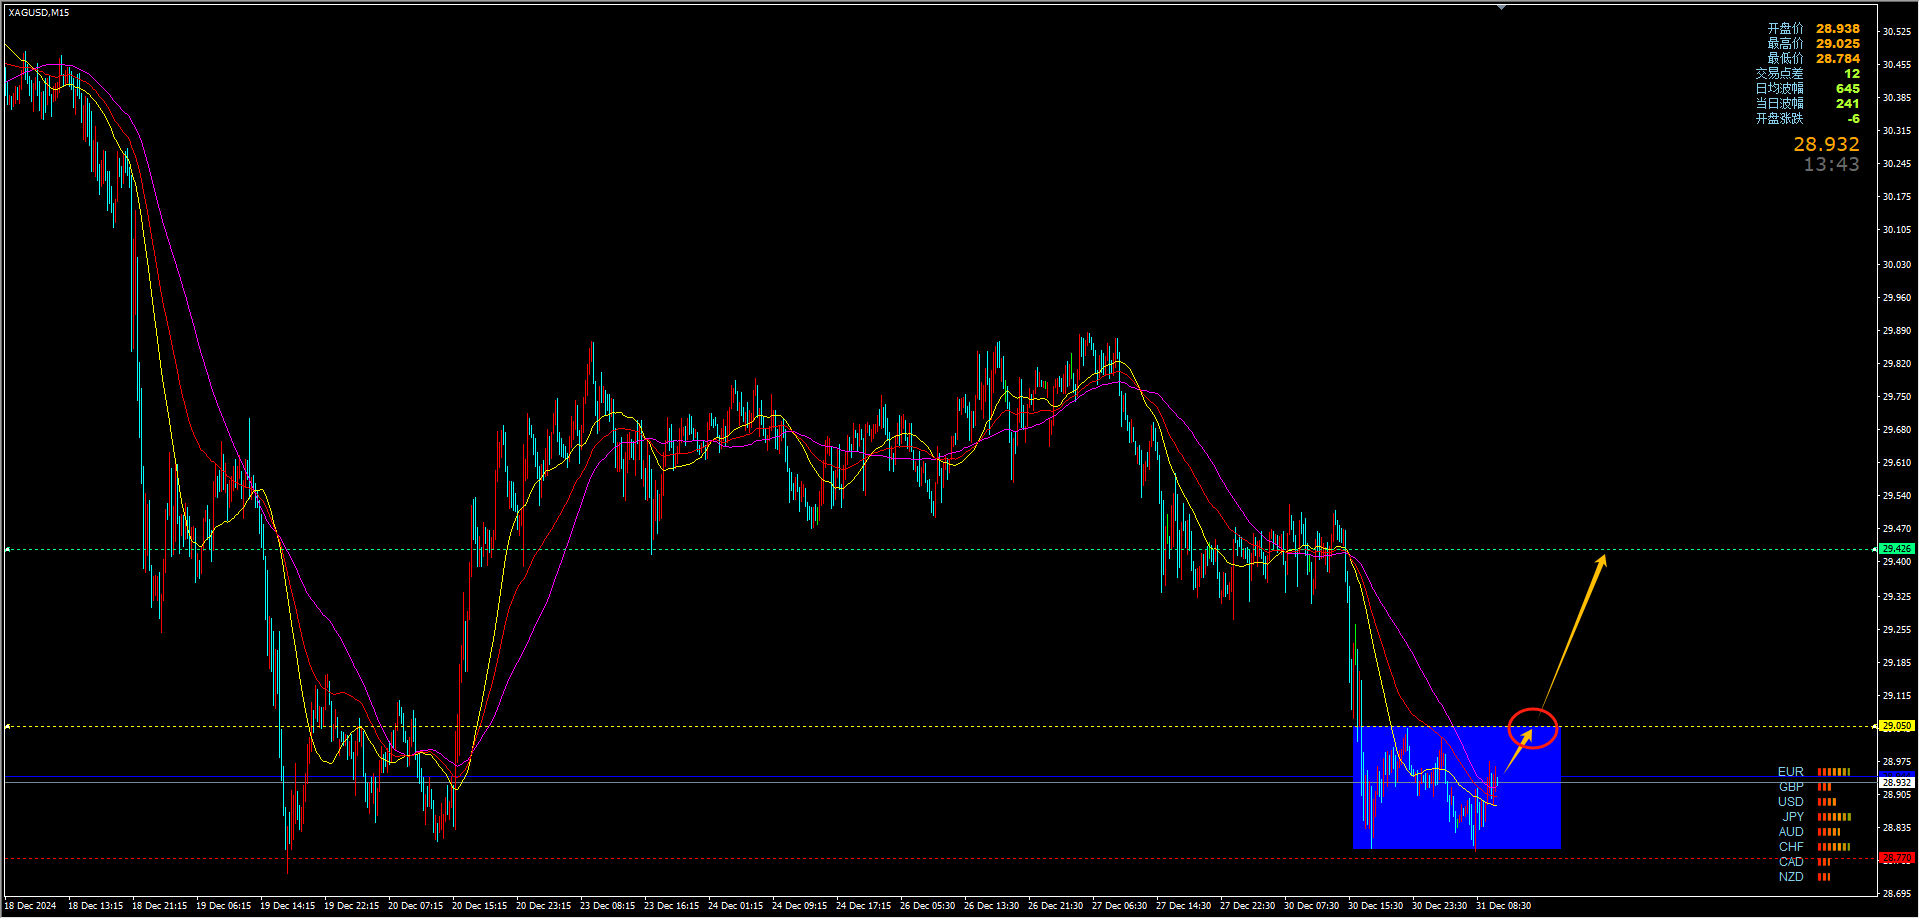Click the CHF strength meter bars
The width and height of the screenshot is (1920, 919).
click(x=1834, y=847)
